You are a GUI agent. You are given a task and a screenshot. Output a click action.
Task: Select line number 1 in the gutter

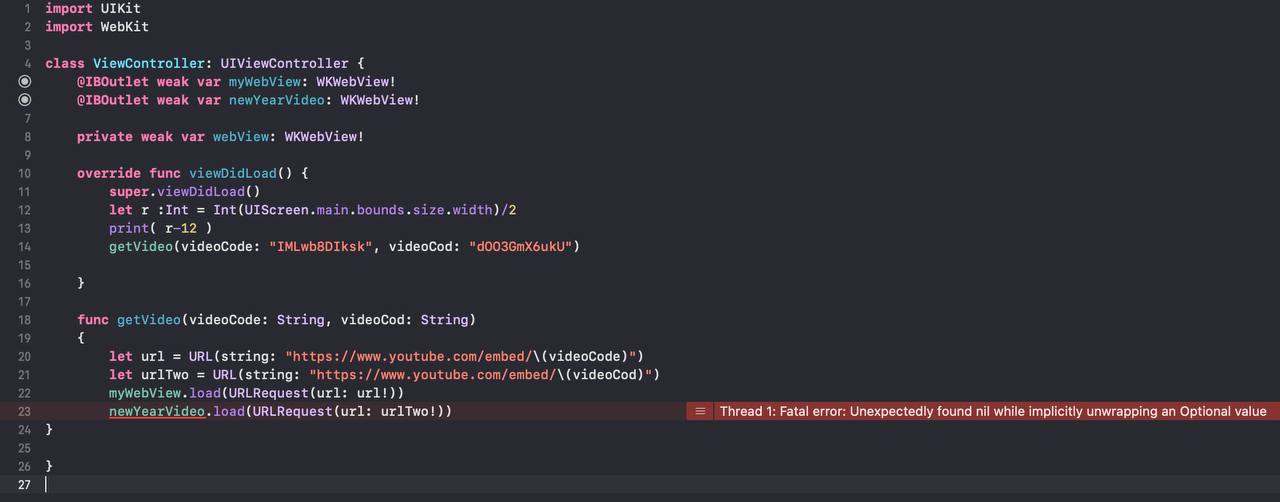click(27, 8)
